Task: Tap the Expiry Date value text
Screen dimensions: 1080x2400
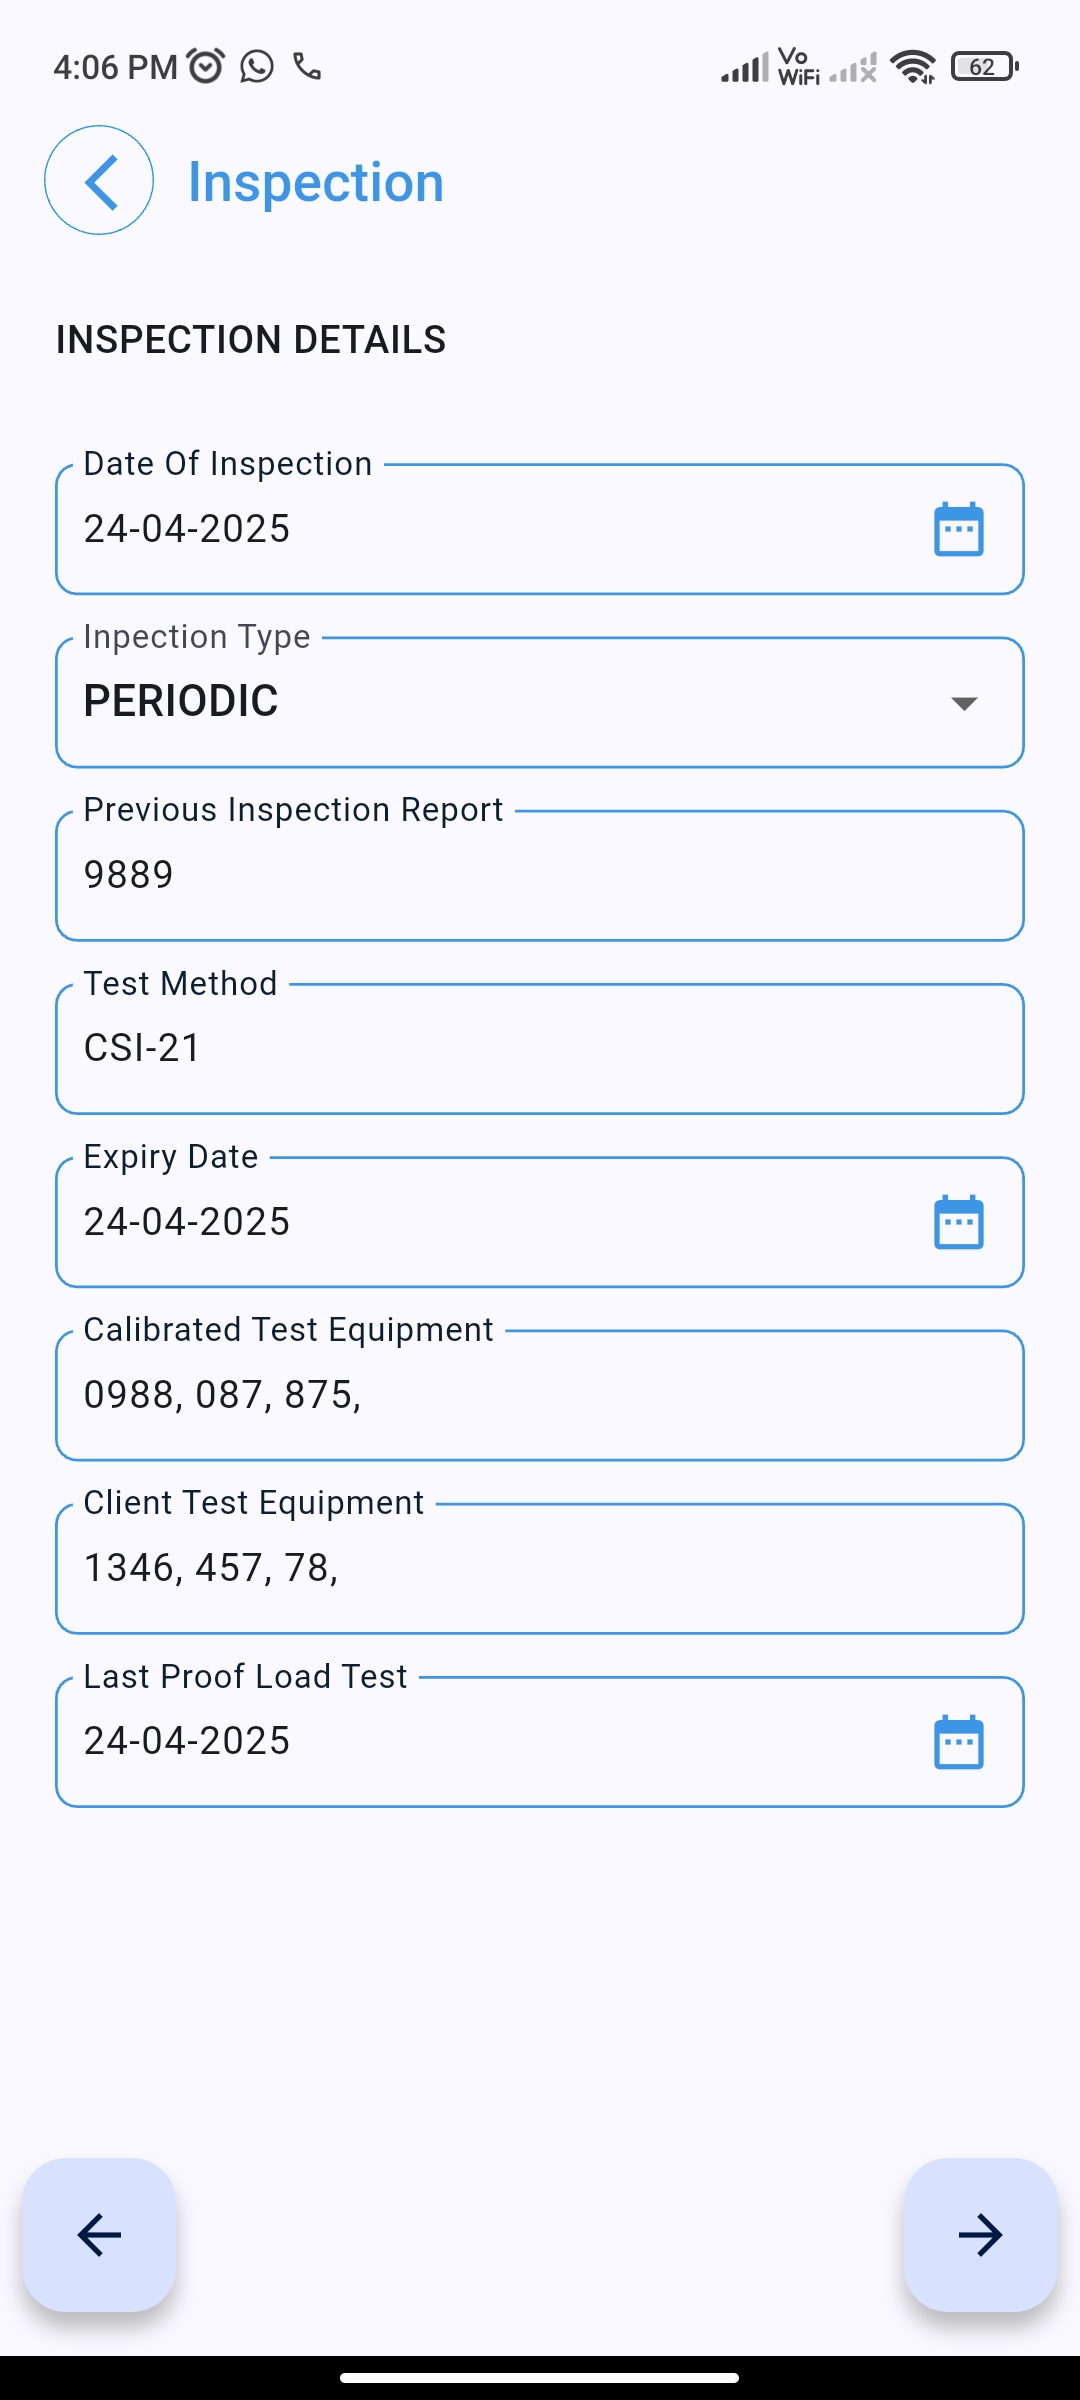Action: [x=187, y=1222]
